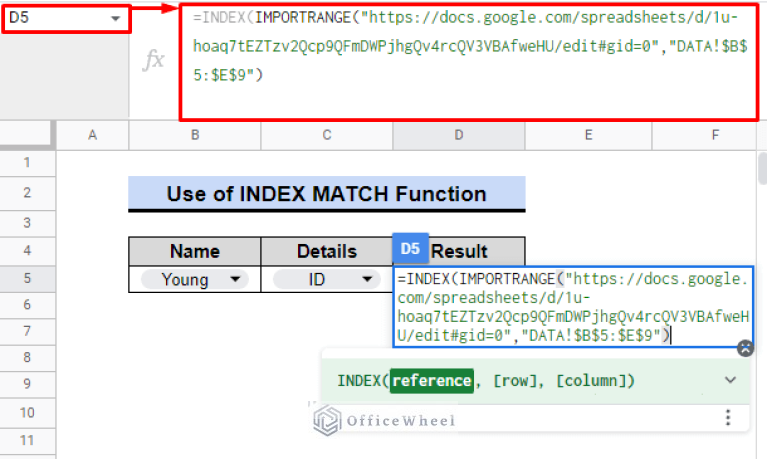Select row 11 header
This screenshot has height=459, width=767.
coord(27,441)
